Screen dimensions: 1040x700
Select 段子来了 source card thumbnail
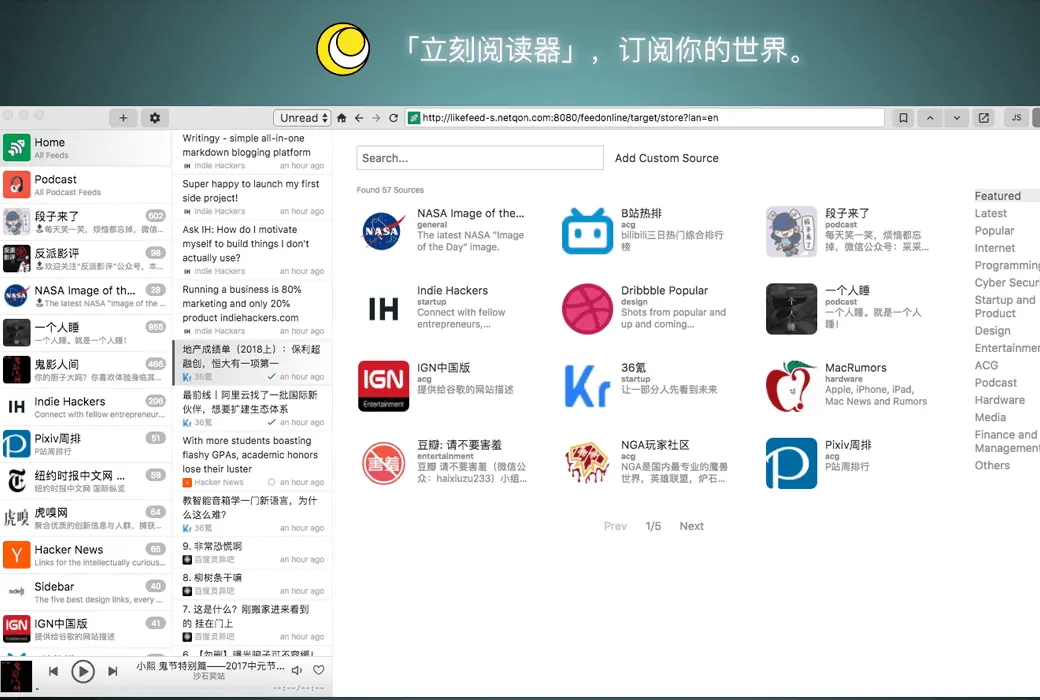pos(791,231)
